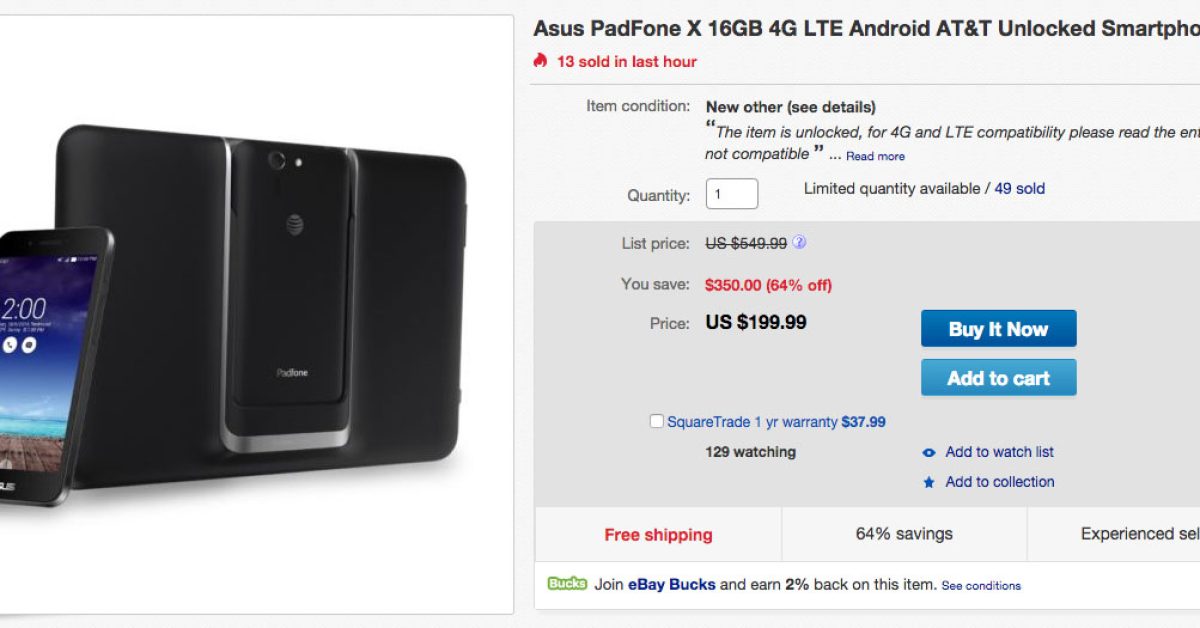Click the Asus PadFone X listing title
Viewport: 1200px width, 628px height.
866,29
